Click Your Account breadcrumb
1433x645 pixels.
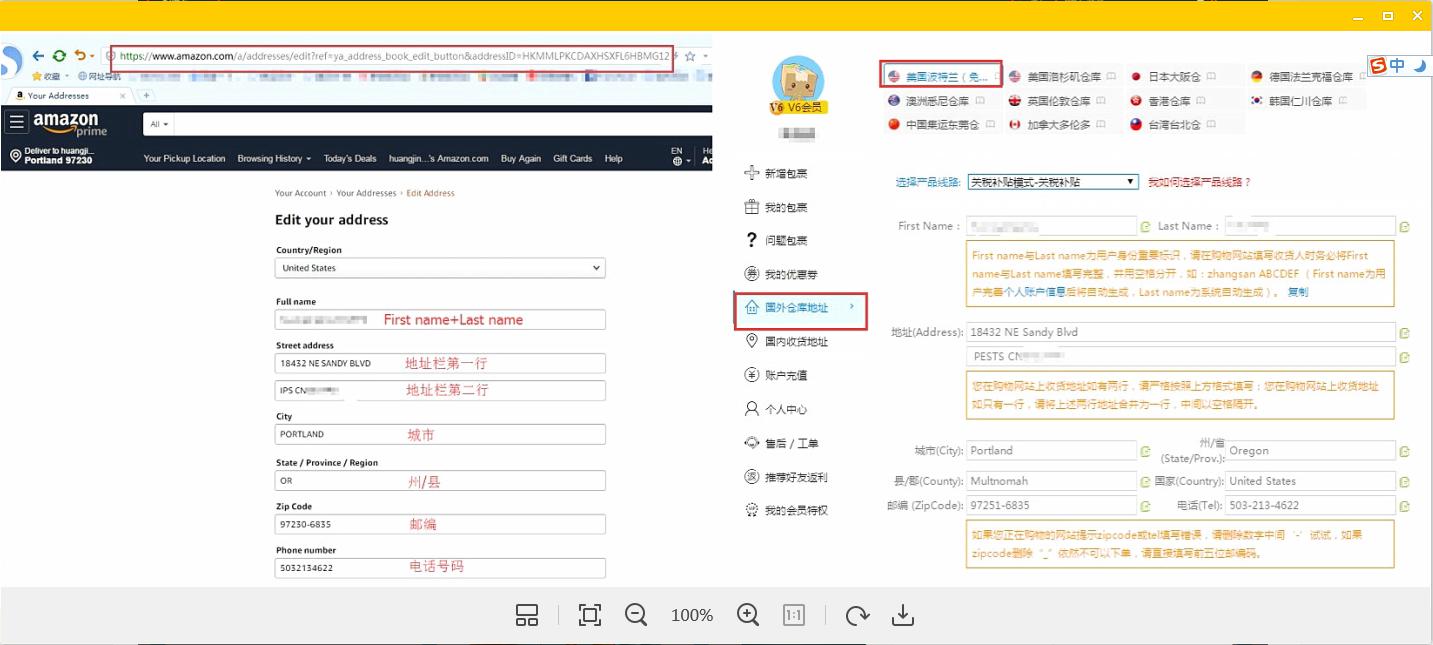coord(301,193)
